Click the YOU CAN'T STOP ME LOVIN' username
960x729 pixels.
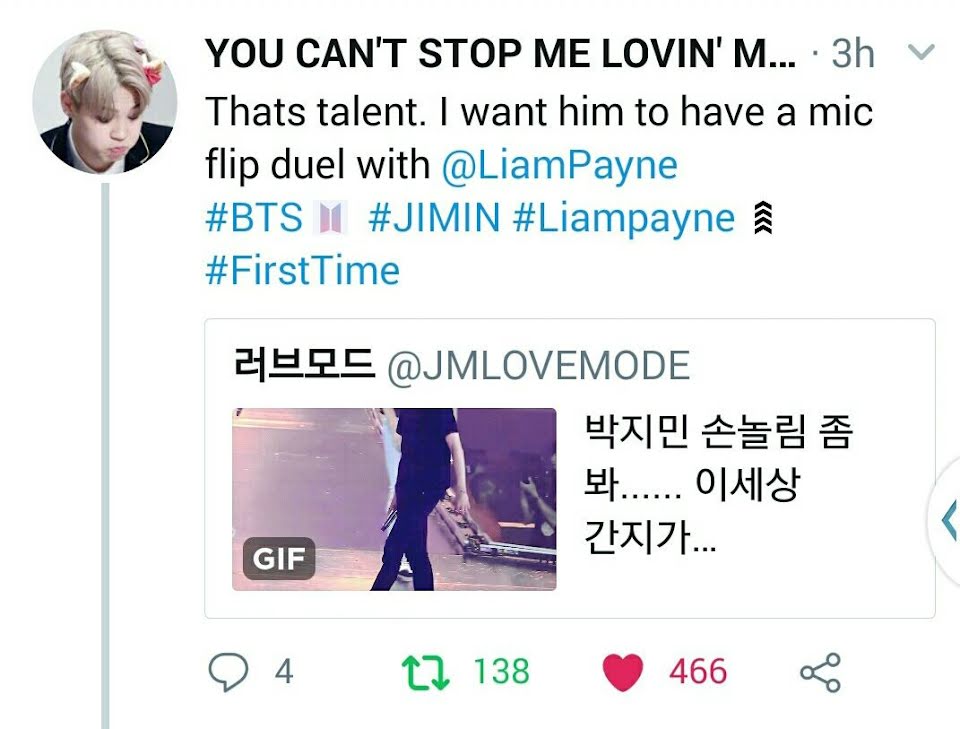coord(501,53)
